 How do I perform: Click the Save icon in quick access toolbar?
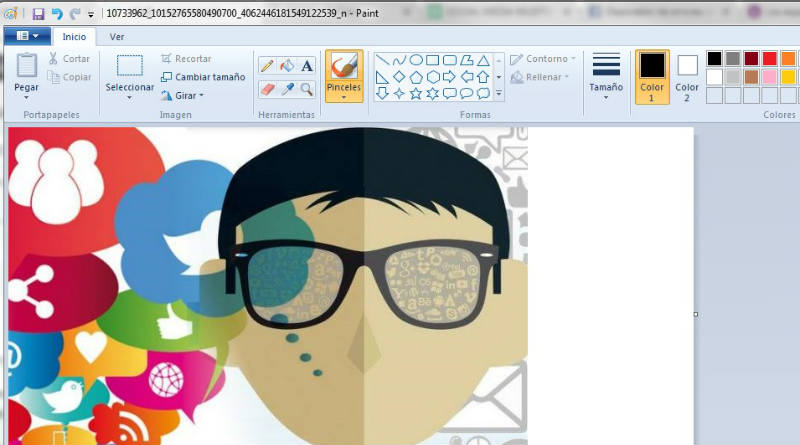click(x=38, y=14)
